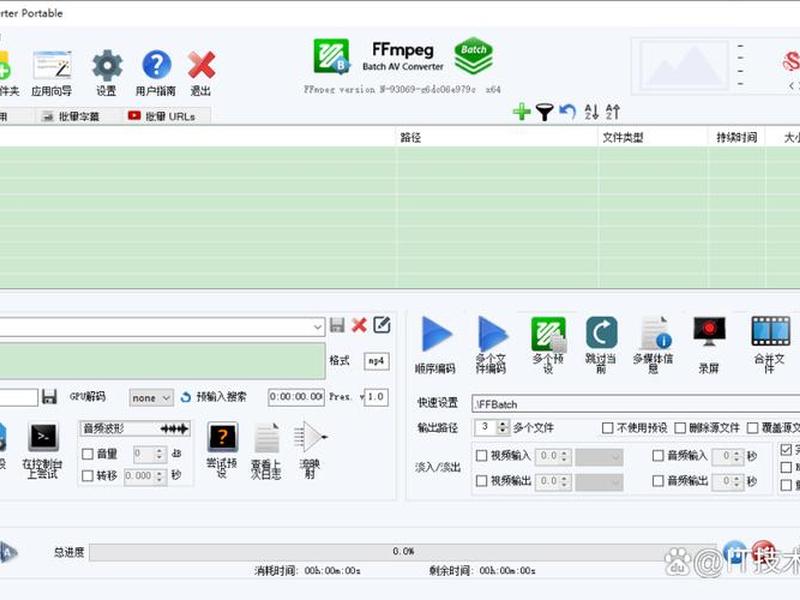Viewport: 800px width, 600px height.
Task: Run 在控制台上尝试 console test
Action: (43, 451)
